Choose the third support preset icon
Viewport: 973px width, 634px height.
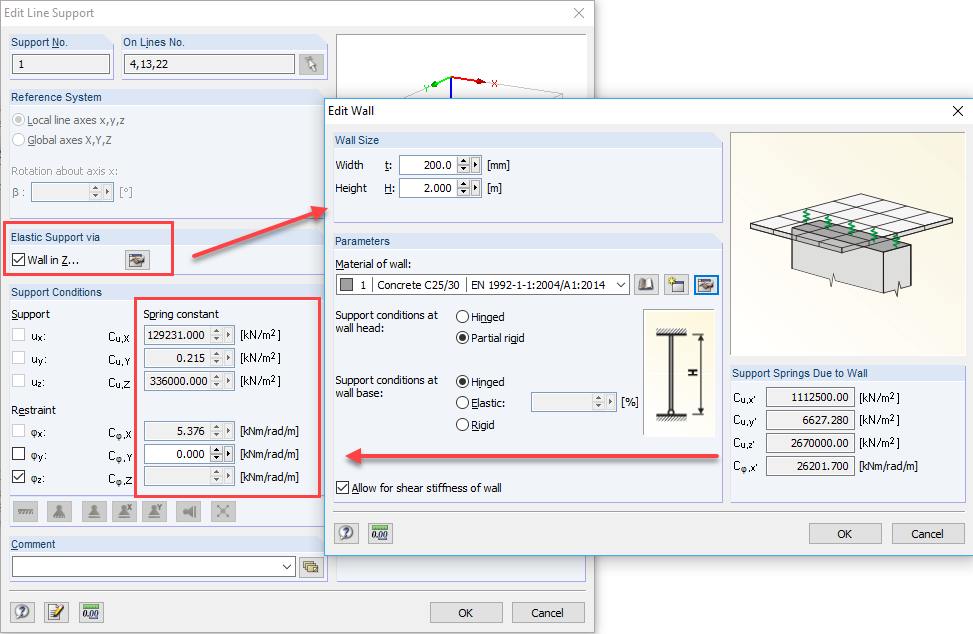[94, 511]
